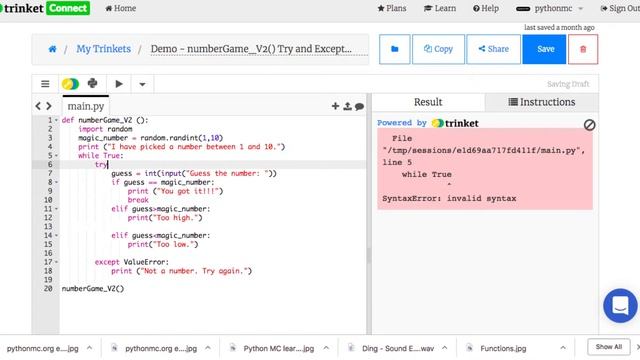Viewport: 640px width, 360px height.
Task: Collapse the fold arrow on line 1
Action: pyautogui.click(x=56, y=120)
